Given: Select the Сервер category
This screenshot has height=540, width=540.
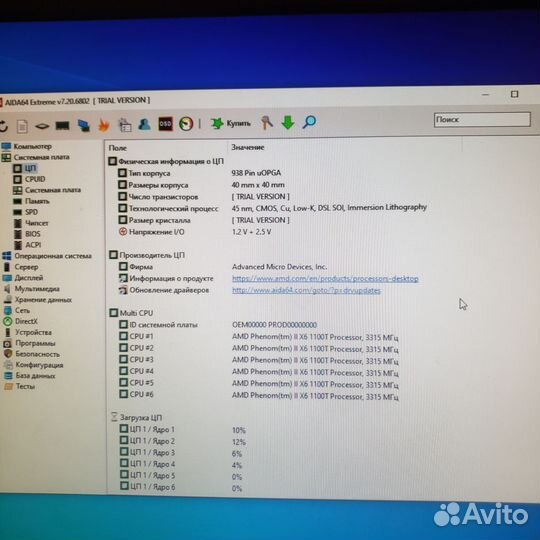Looking at the screenshot, I should click(x=21, y=267).
